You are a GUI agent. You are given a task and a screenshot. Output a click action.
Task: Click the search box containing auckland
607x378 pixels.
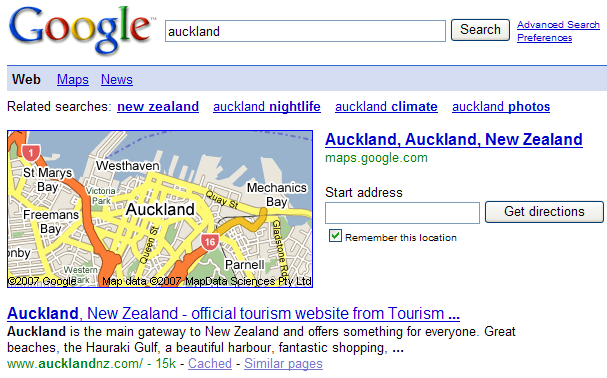point(305,31)
